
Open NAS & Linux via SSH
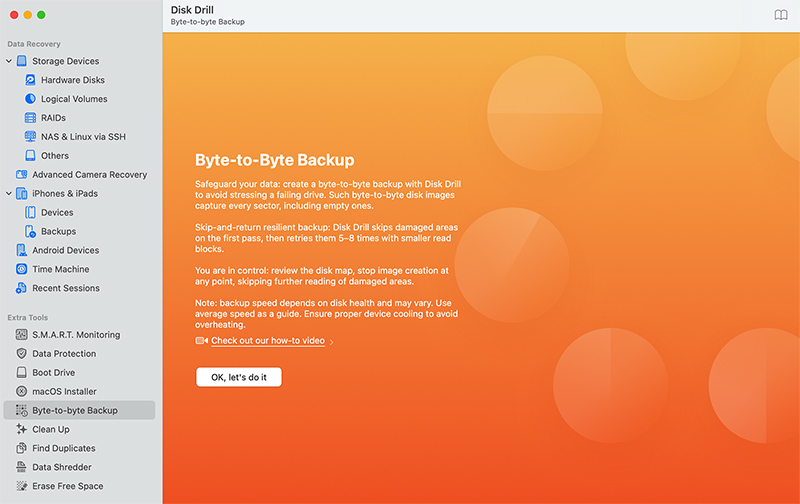click(82, 137)
